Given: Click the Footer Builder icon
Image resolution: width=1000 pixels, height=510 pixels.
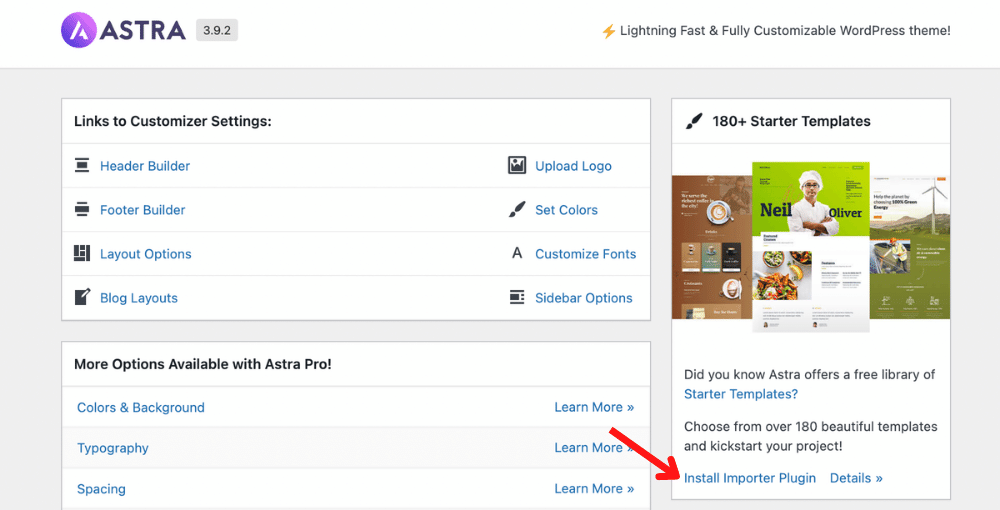Looking at the screenshot, I should pyautogui.click(x=82, y=210).
